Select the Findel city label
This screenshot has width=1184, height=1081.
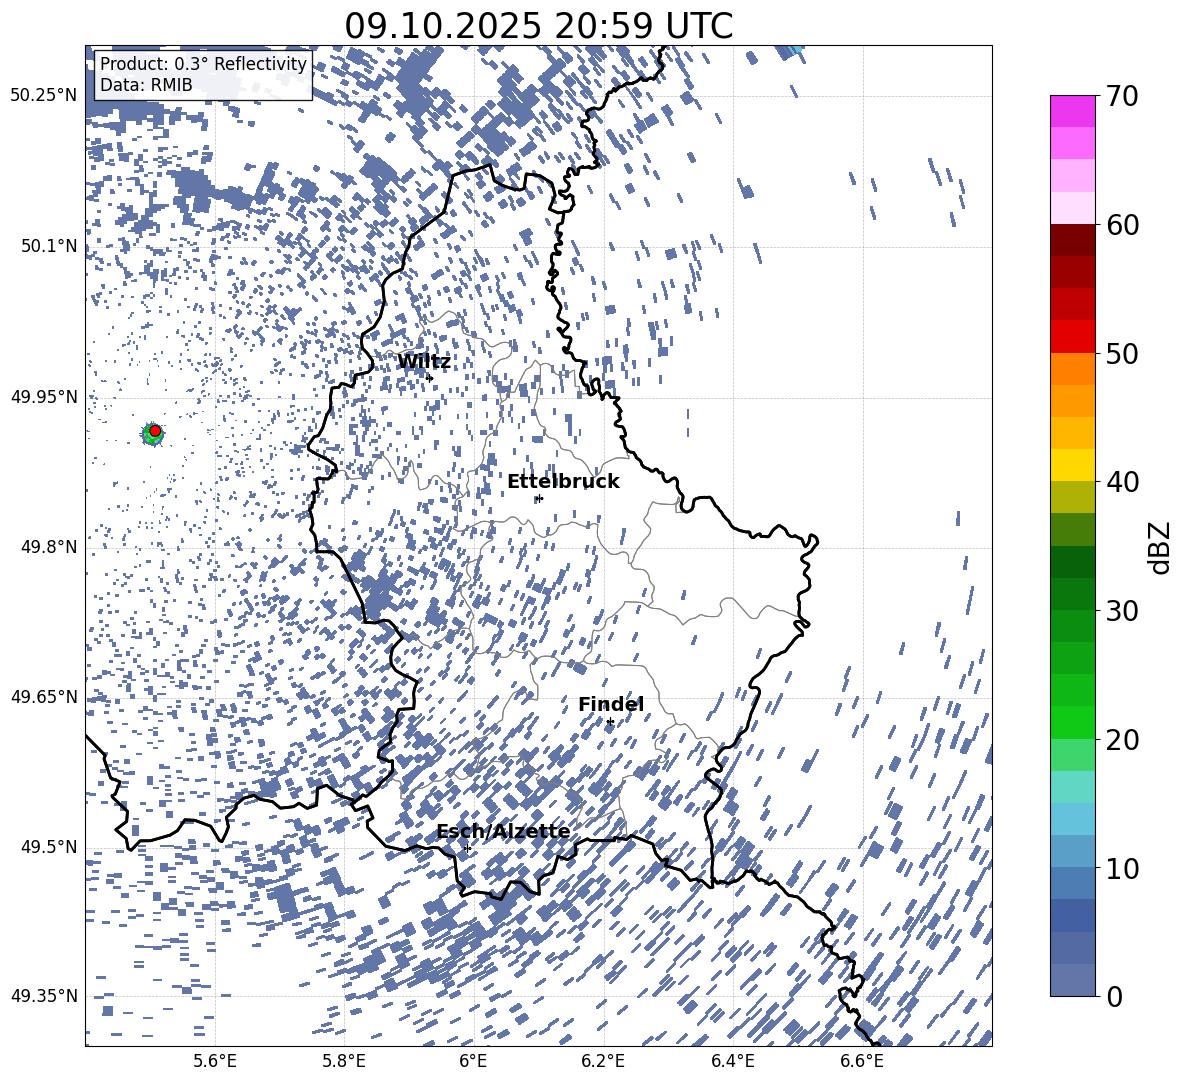click(x=611, y=704)
